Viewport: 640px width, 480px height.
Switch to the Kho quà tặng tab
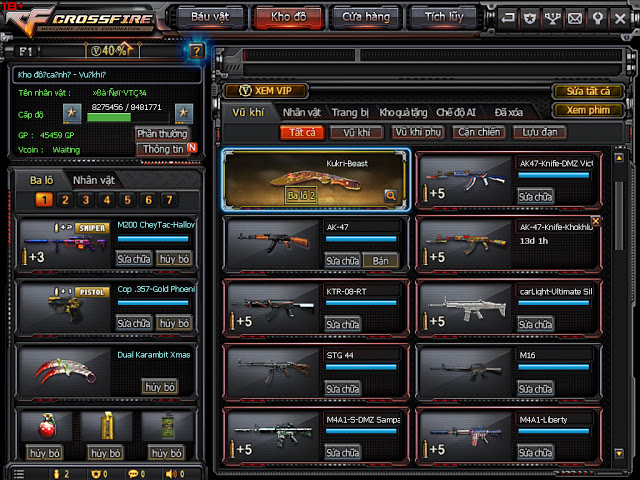point(403,112)
